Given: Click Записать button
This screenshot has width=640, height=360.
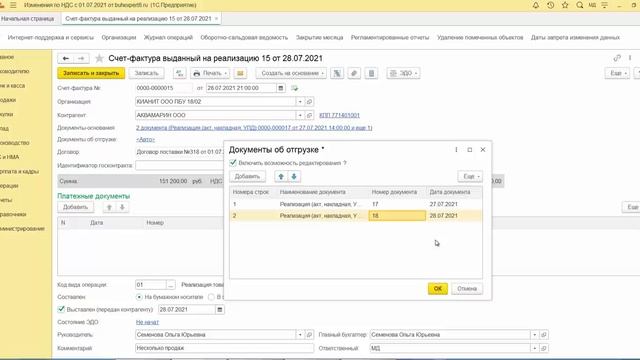Looking at the screenshot, I should coord(147,73).
